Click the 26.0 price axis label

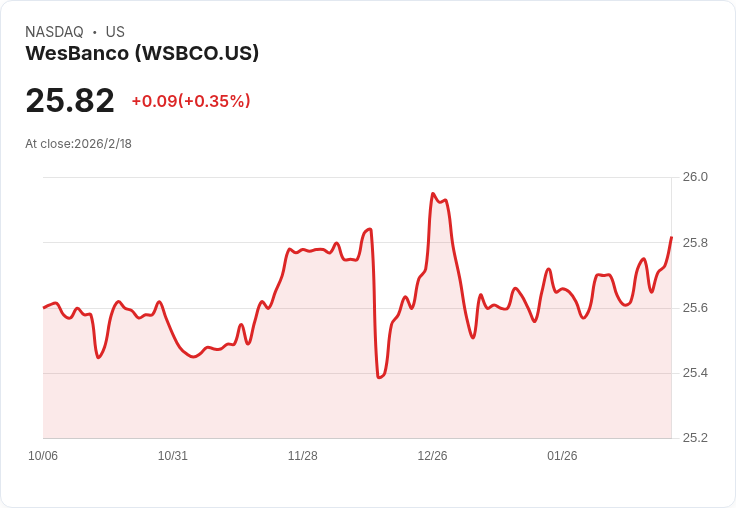695,177
